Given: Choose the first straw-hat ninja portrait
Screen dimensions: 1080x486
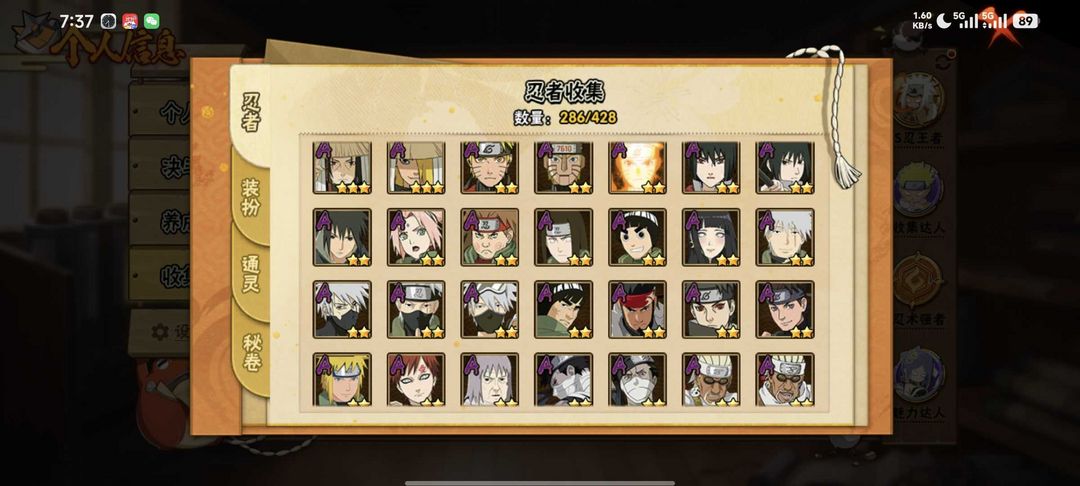Looking at the screenshot, I should point(342,167).
